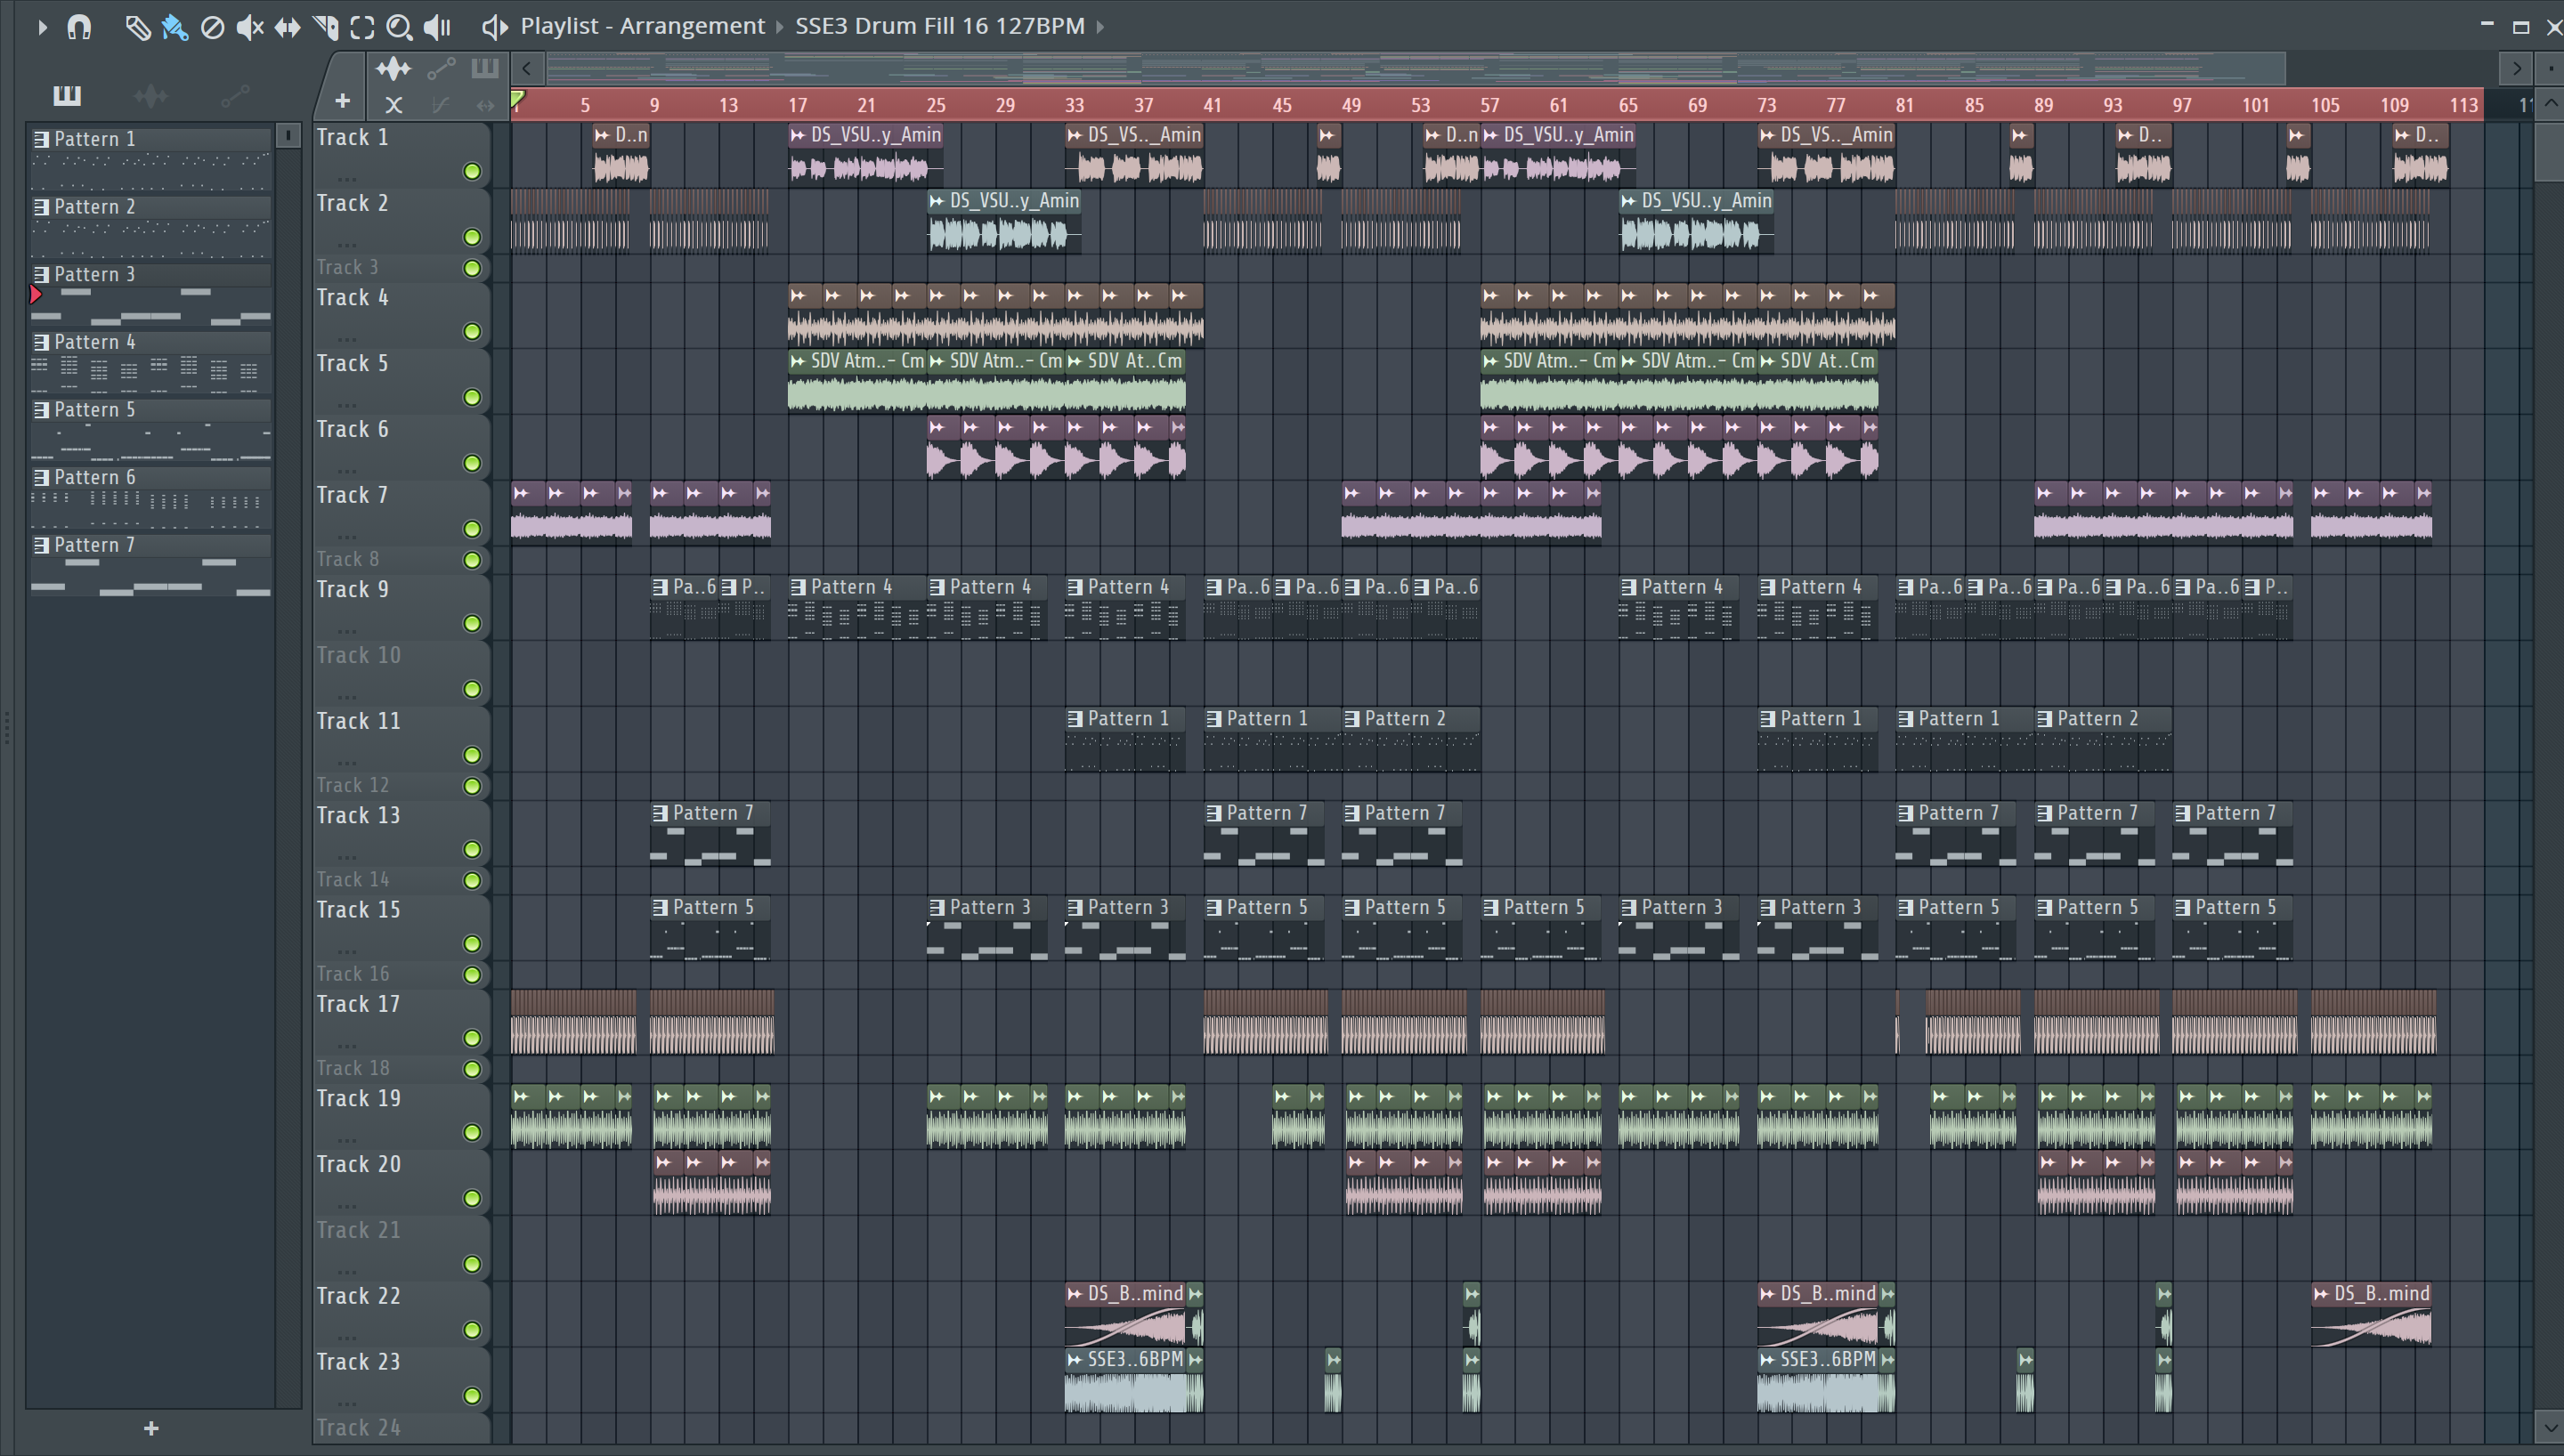2564x1456 pixels.
Task: Toggle Track 7 mute light
Action: pos(472,529)
